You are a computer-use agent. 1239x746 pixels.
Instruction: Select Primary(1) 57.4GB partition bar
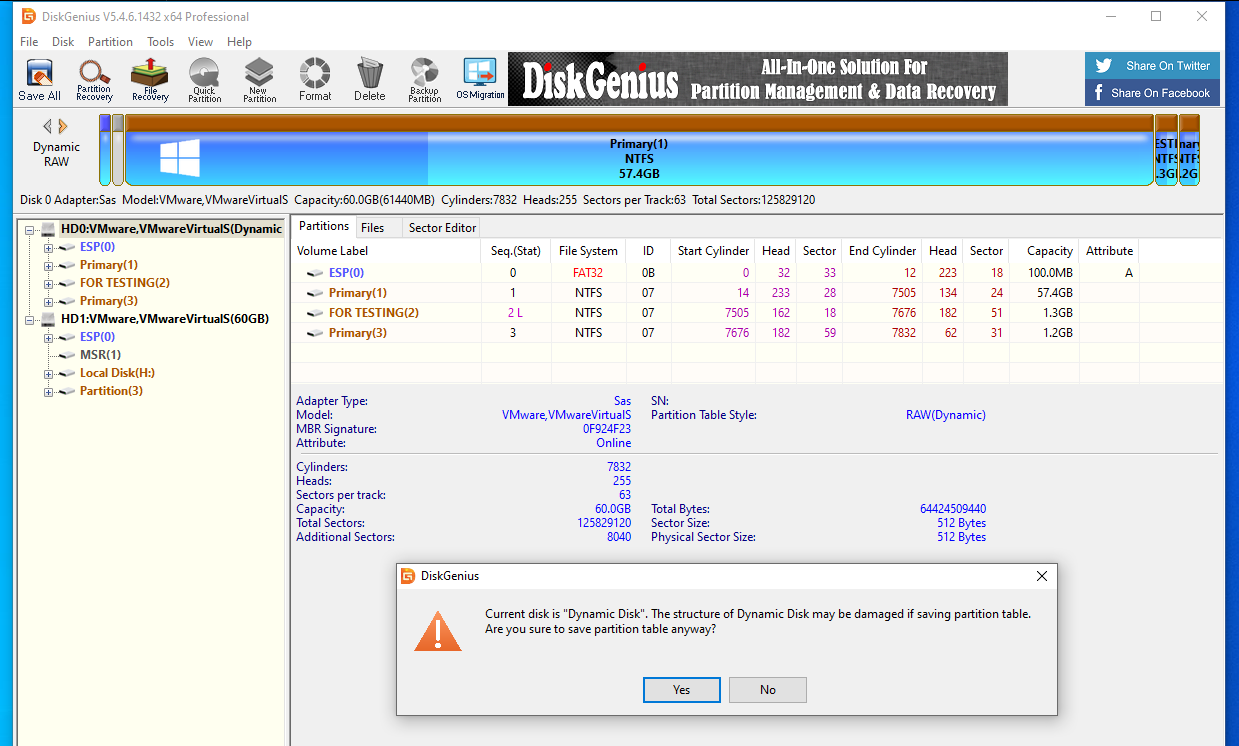(639, 150)
